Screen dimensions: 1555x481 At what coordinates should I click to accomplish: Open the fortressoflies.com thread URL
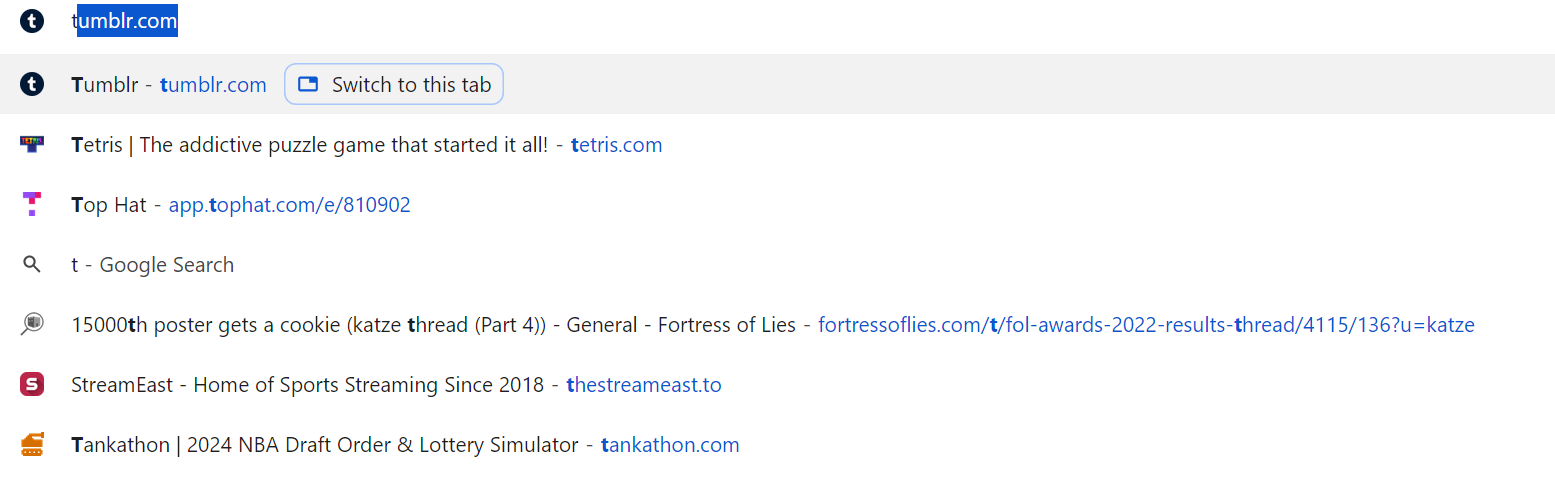[1146, 325]
